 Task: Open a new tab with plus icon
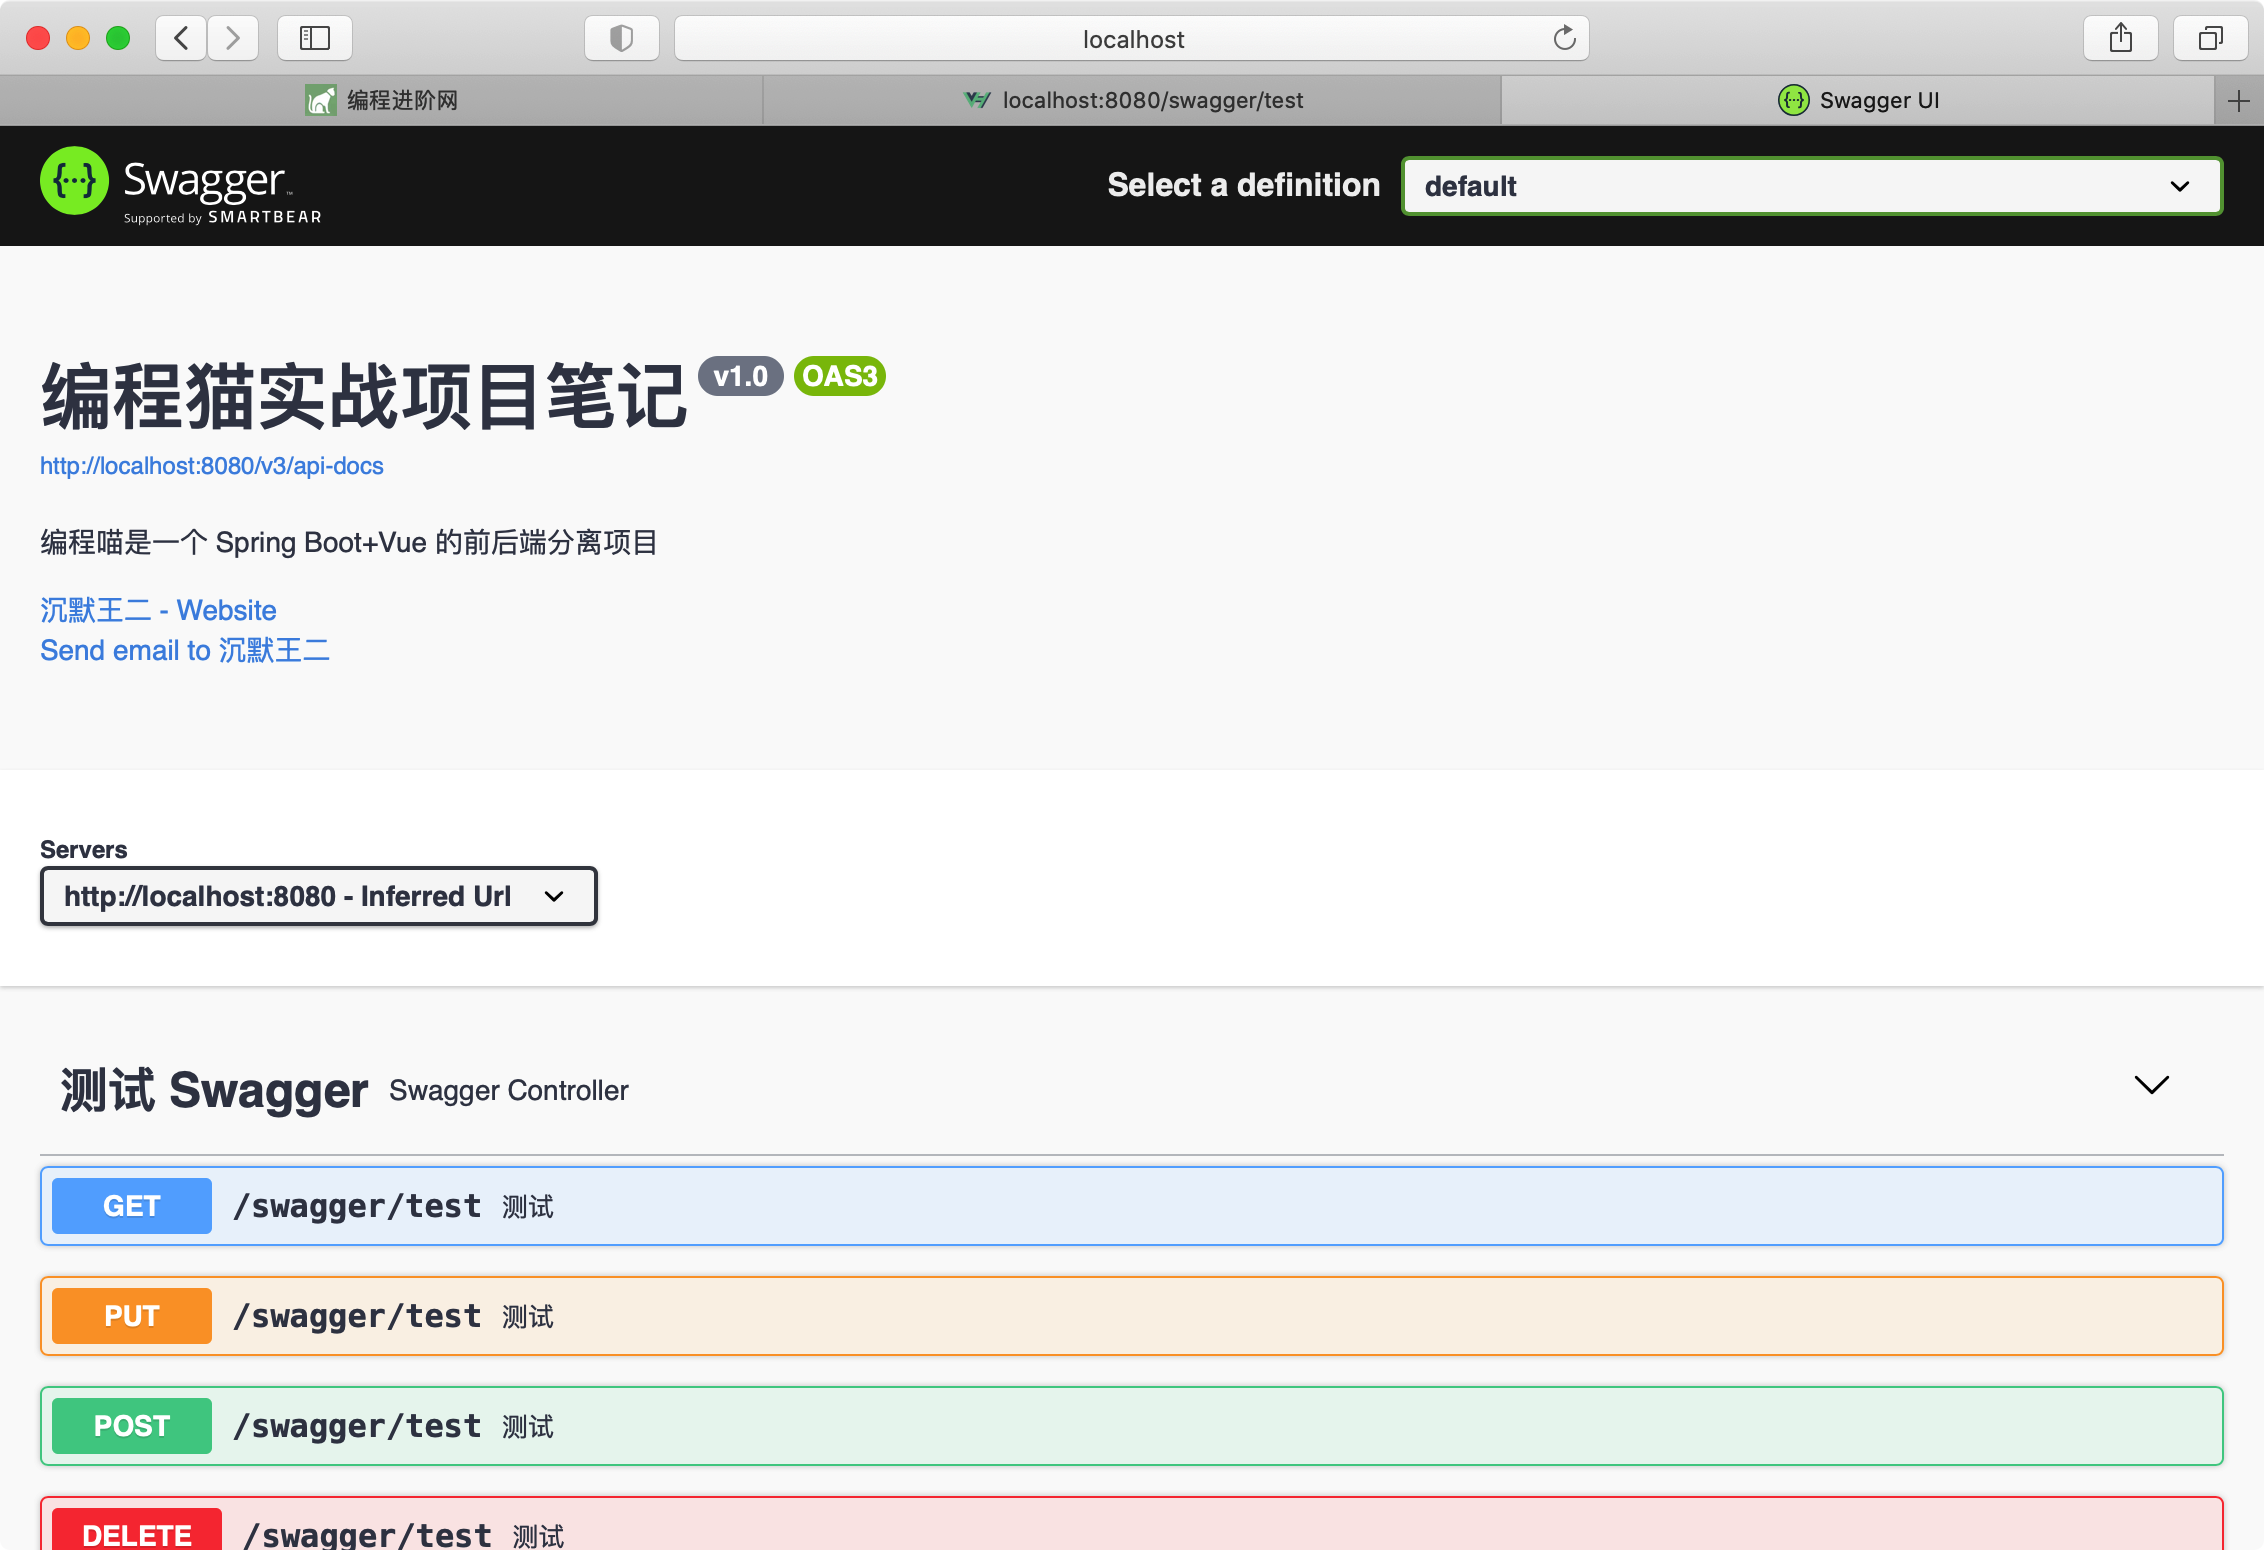[x=2239, y=101]
